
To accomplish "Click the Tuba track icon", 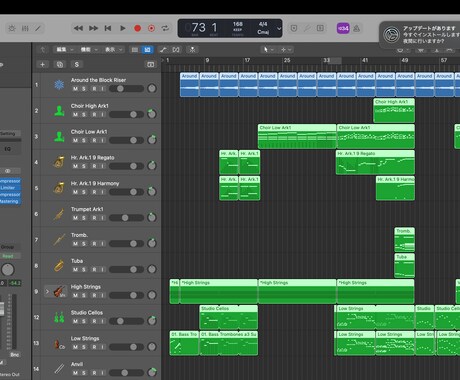I will pos(59,266).
